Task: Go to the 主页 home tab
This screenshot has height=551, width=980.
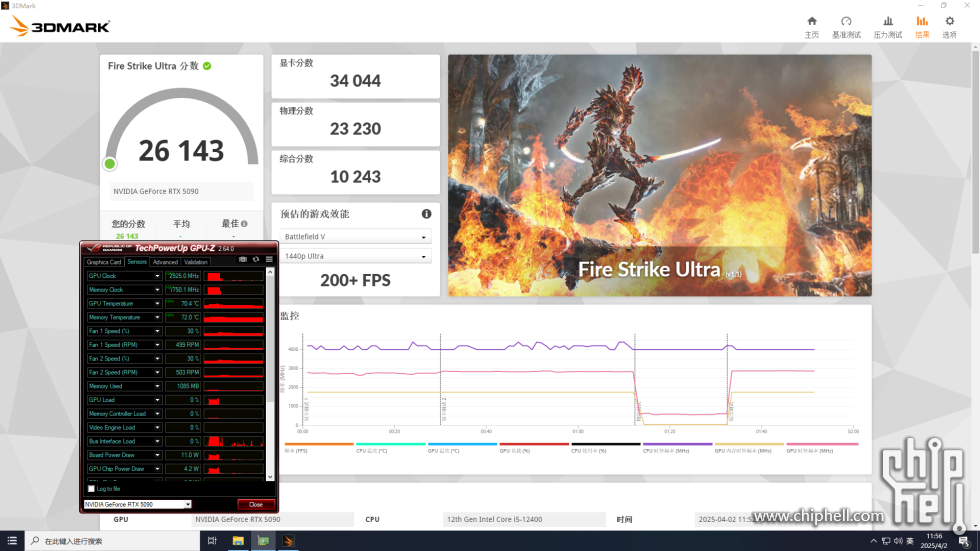Action: point(811,27)
